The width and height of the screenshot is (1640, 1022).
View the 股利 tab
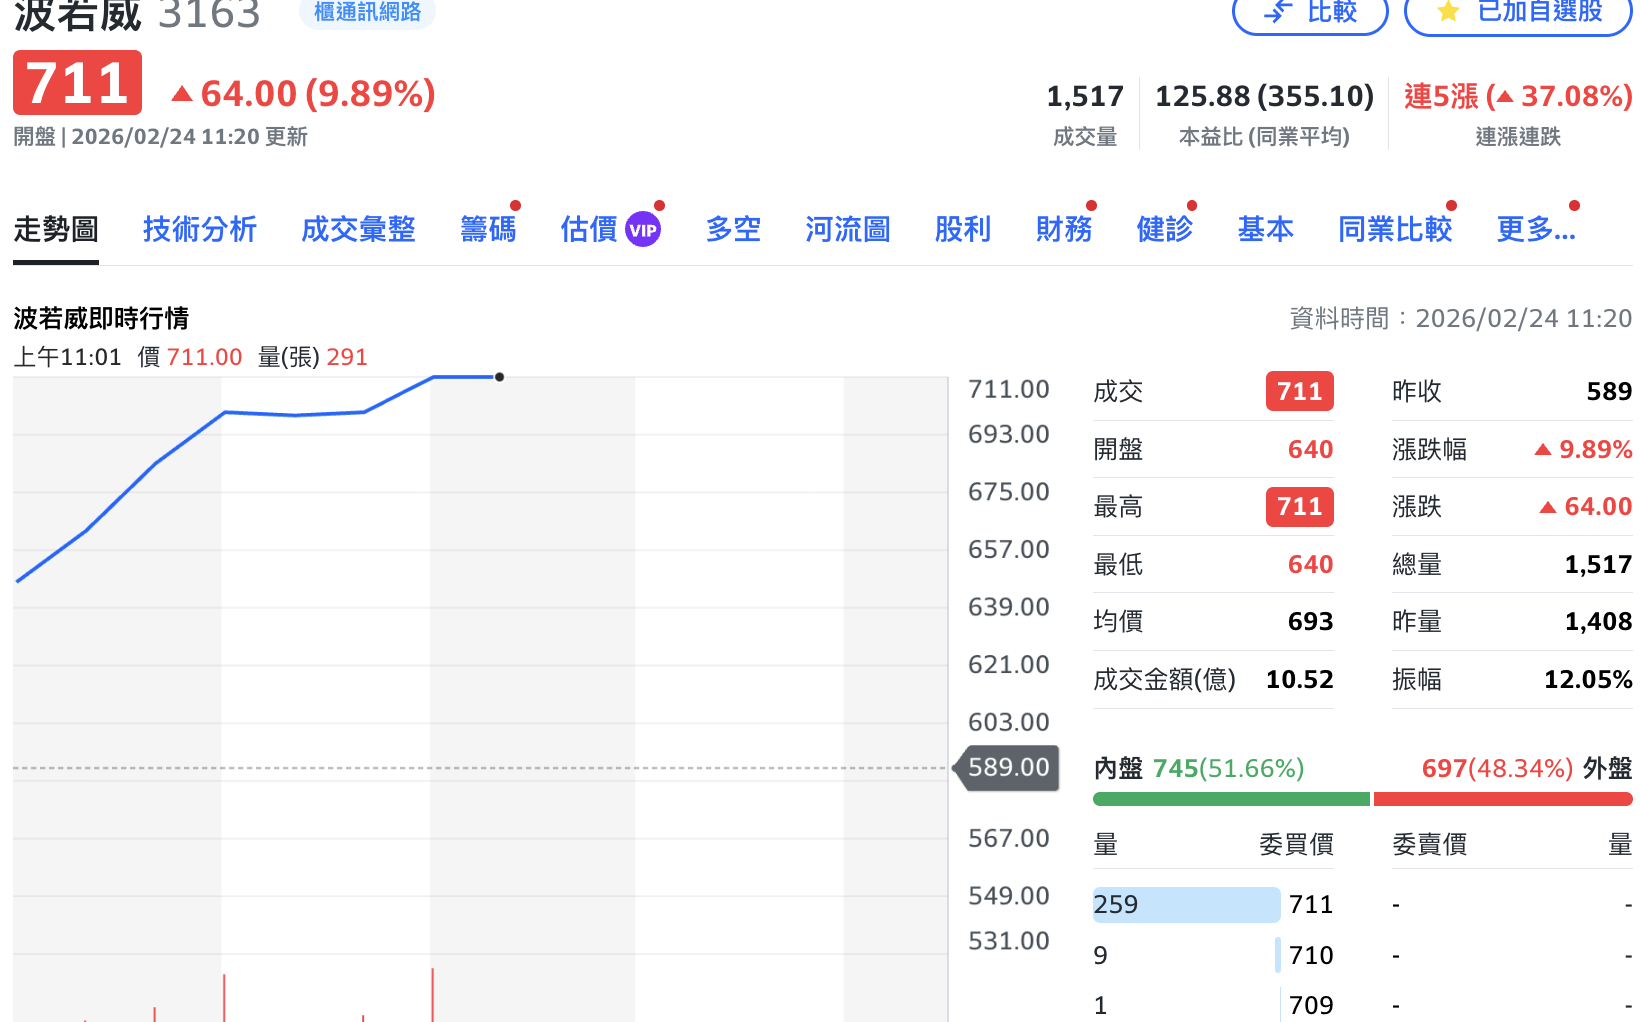[x=962, y=229]
